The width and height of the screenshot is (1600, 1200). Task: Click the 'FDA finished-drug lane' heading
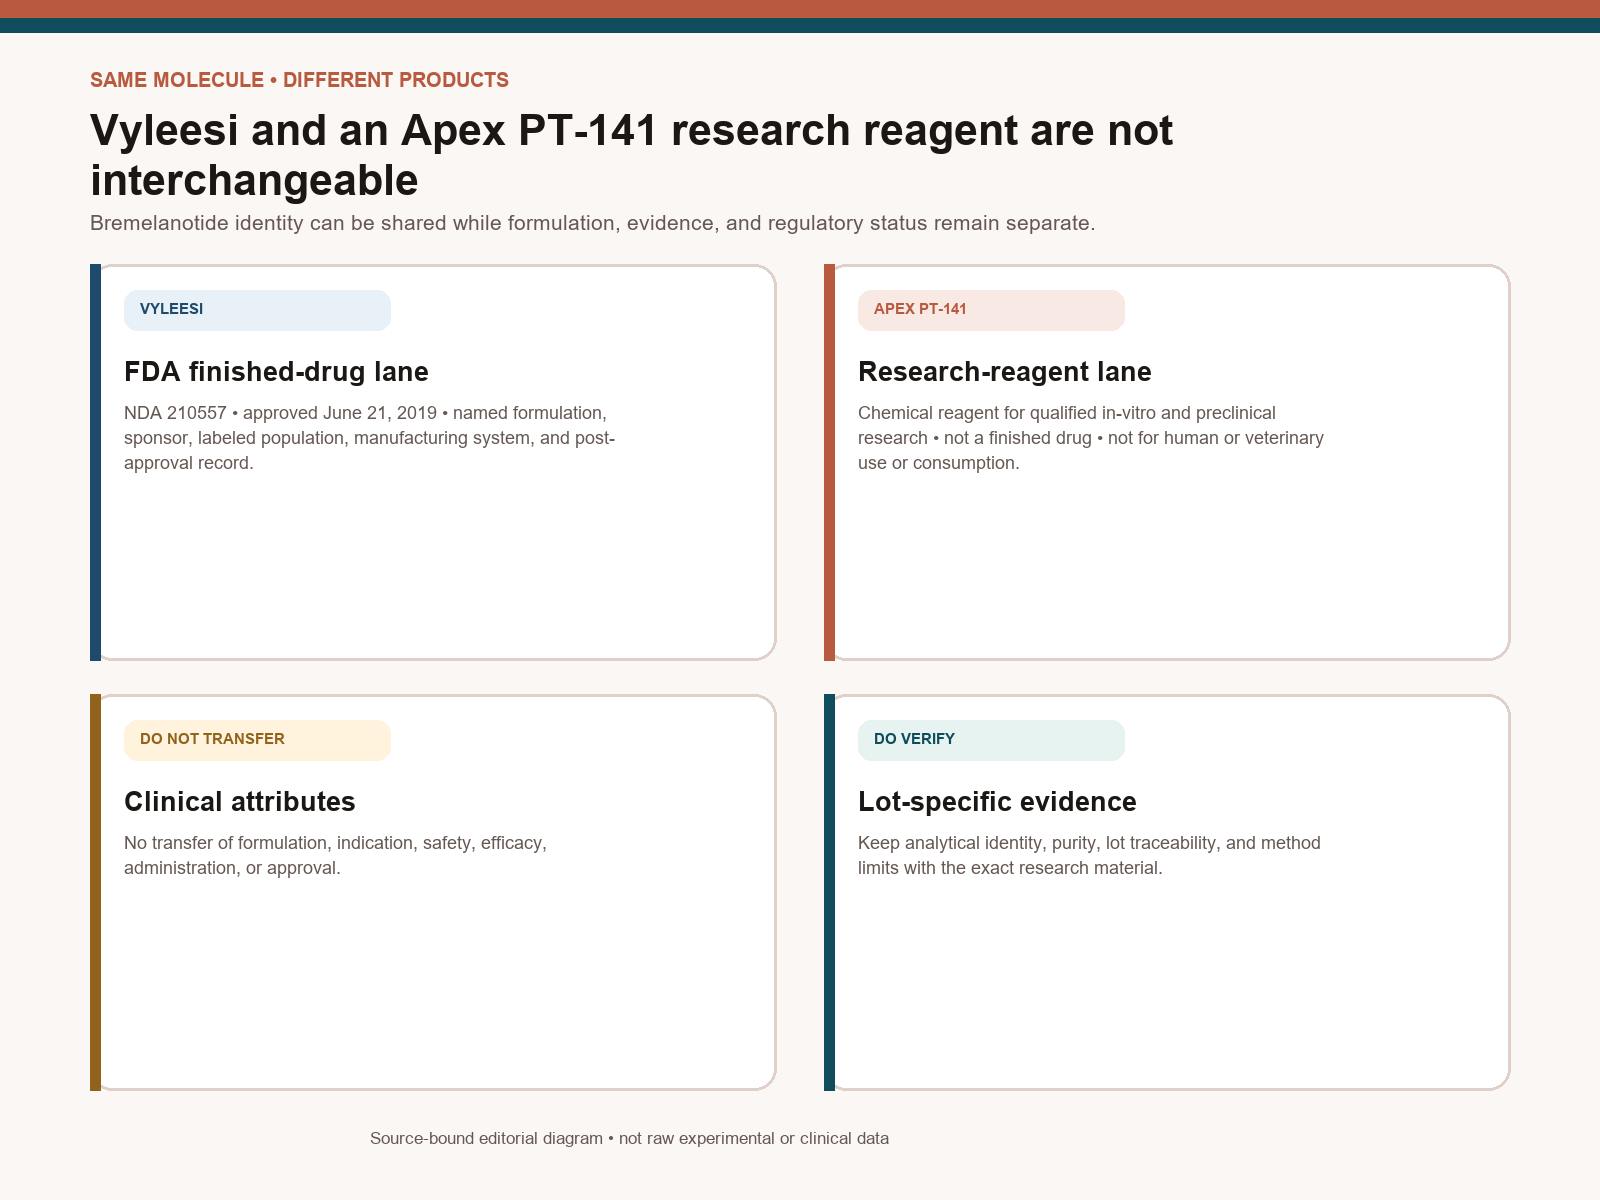[x=276, y=372]
